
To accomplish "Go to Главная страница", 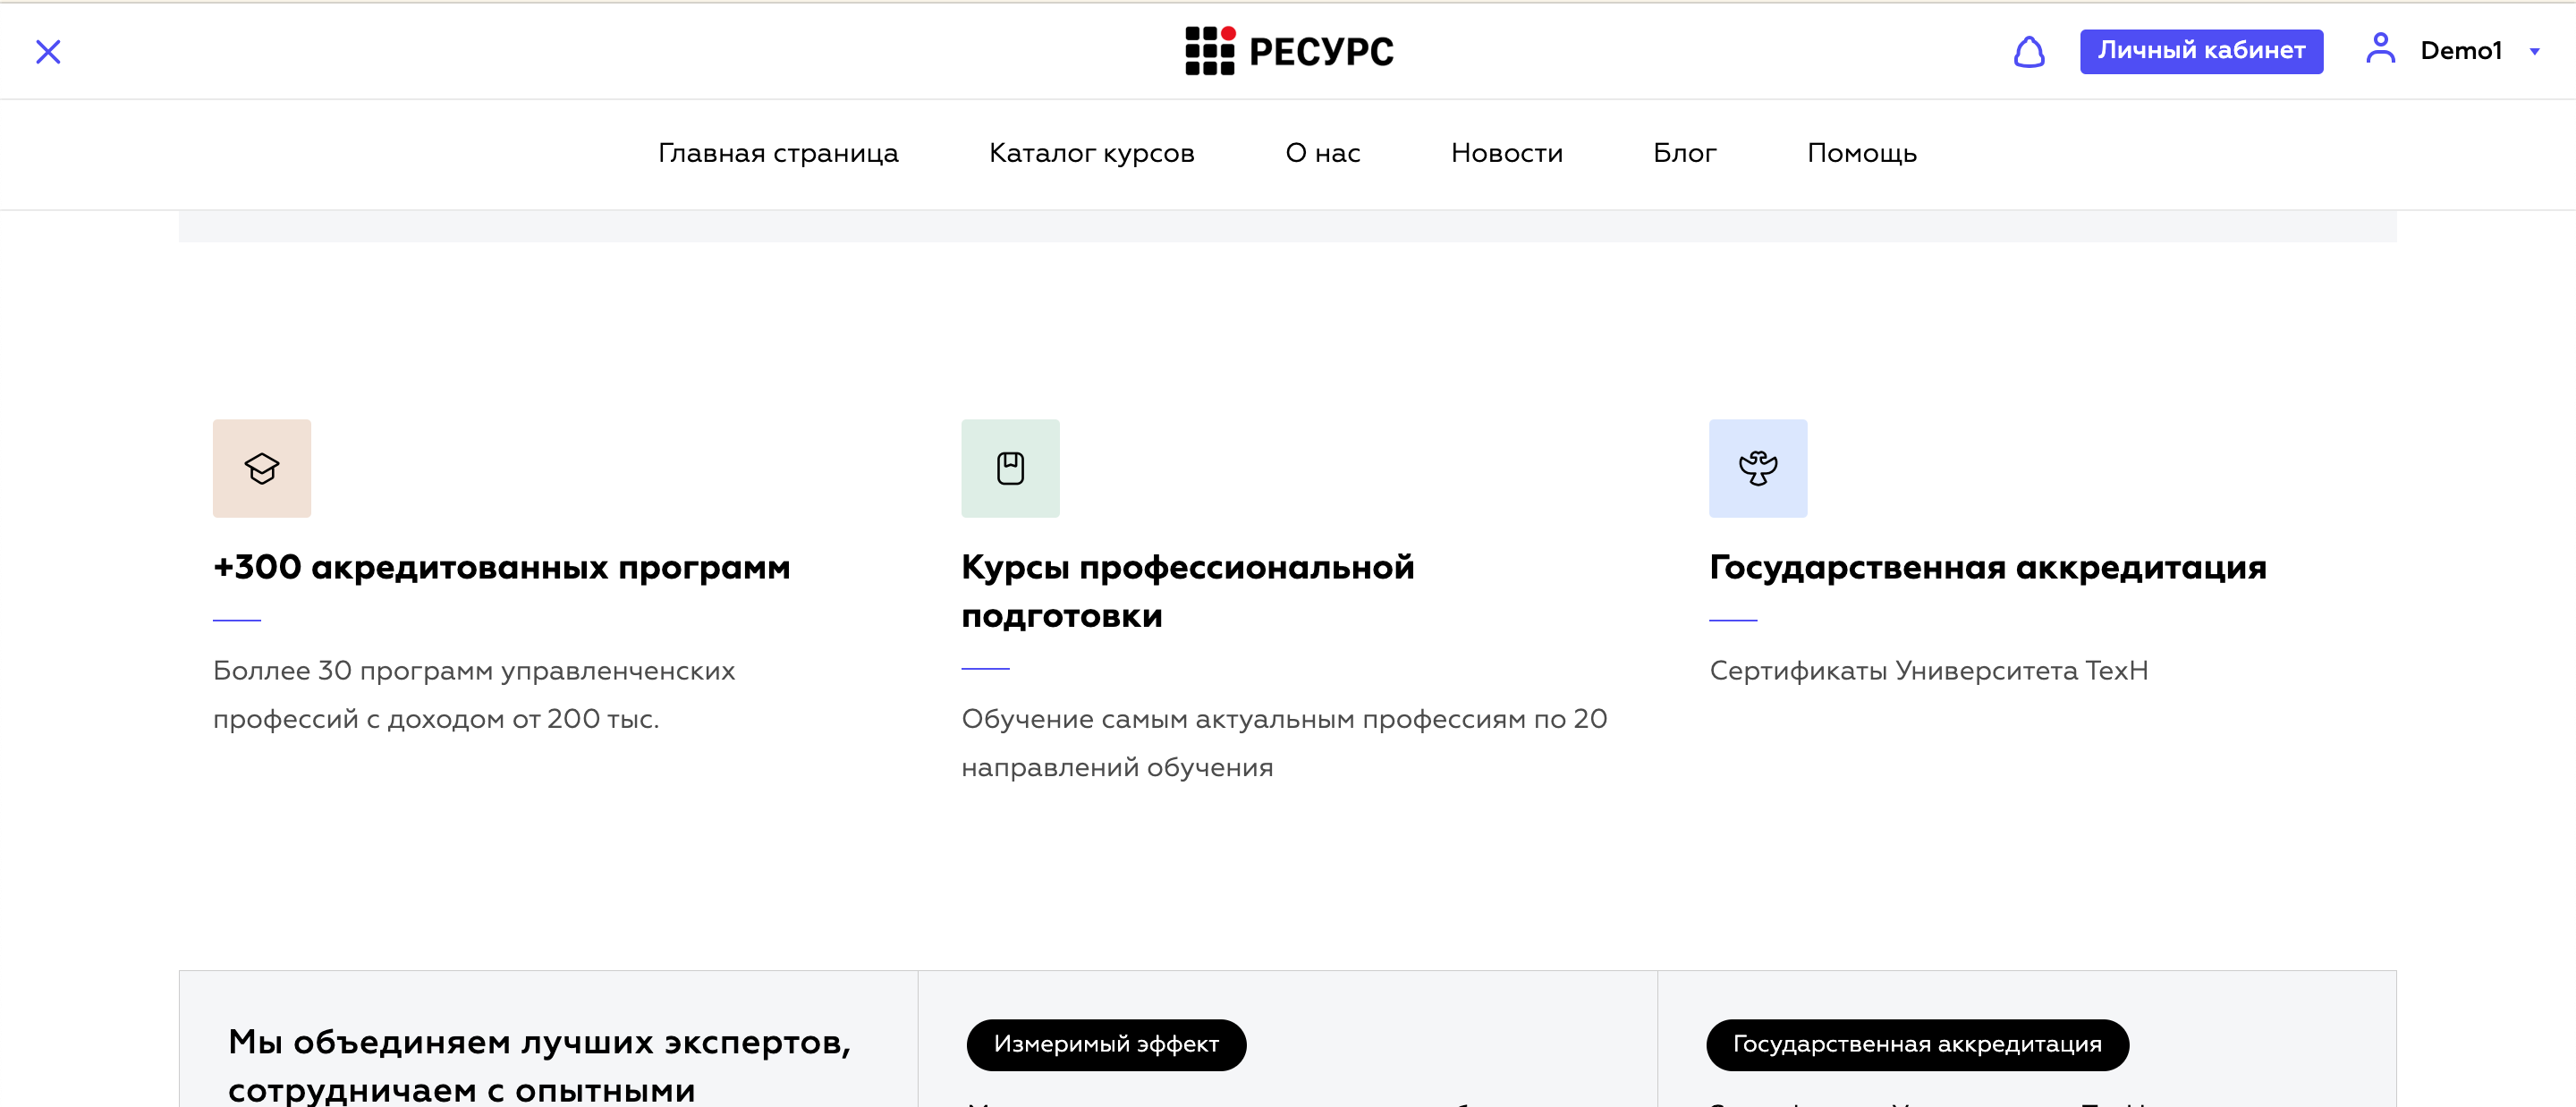I will coord(778,153).
